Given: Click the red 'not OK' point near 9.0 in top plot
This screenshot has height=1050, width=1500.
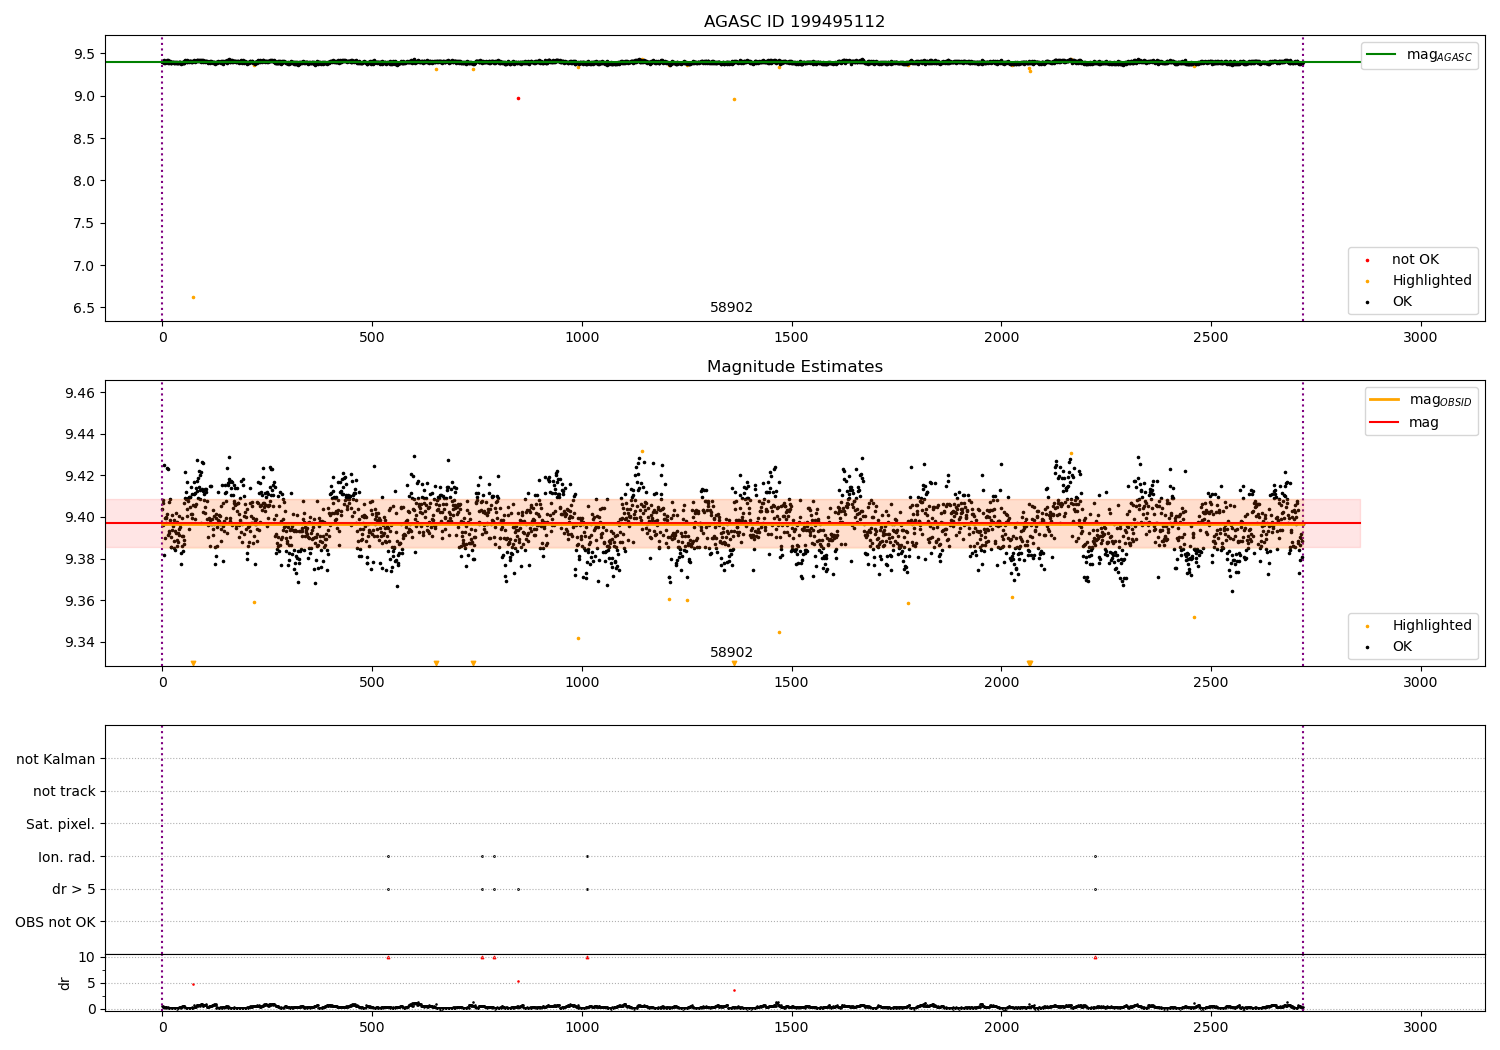Looking at the screenshot, I should (518, 98).
